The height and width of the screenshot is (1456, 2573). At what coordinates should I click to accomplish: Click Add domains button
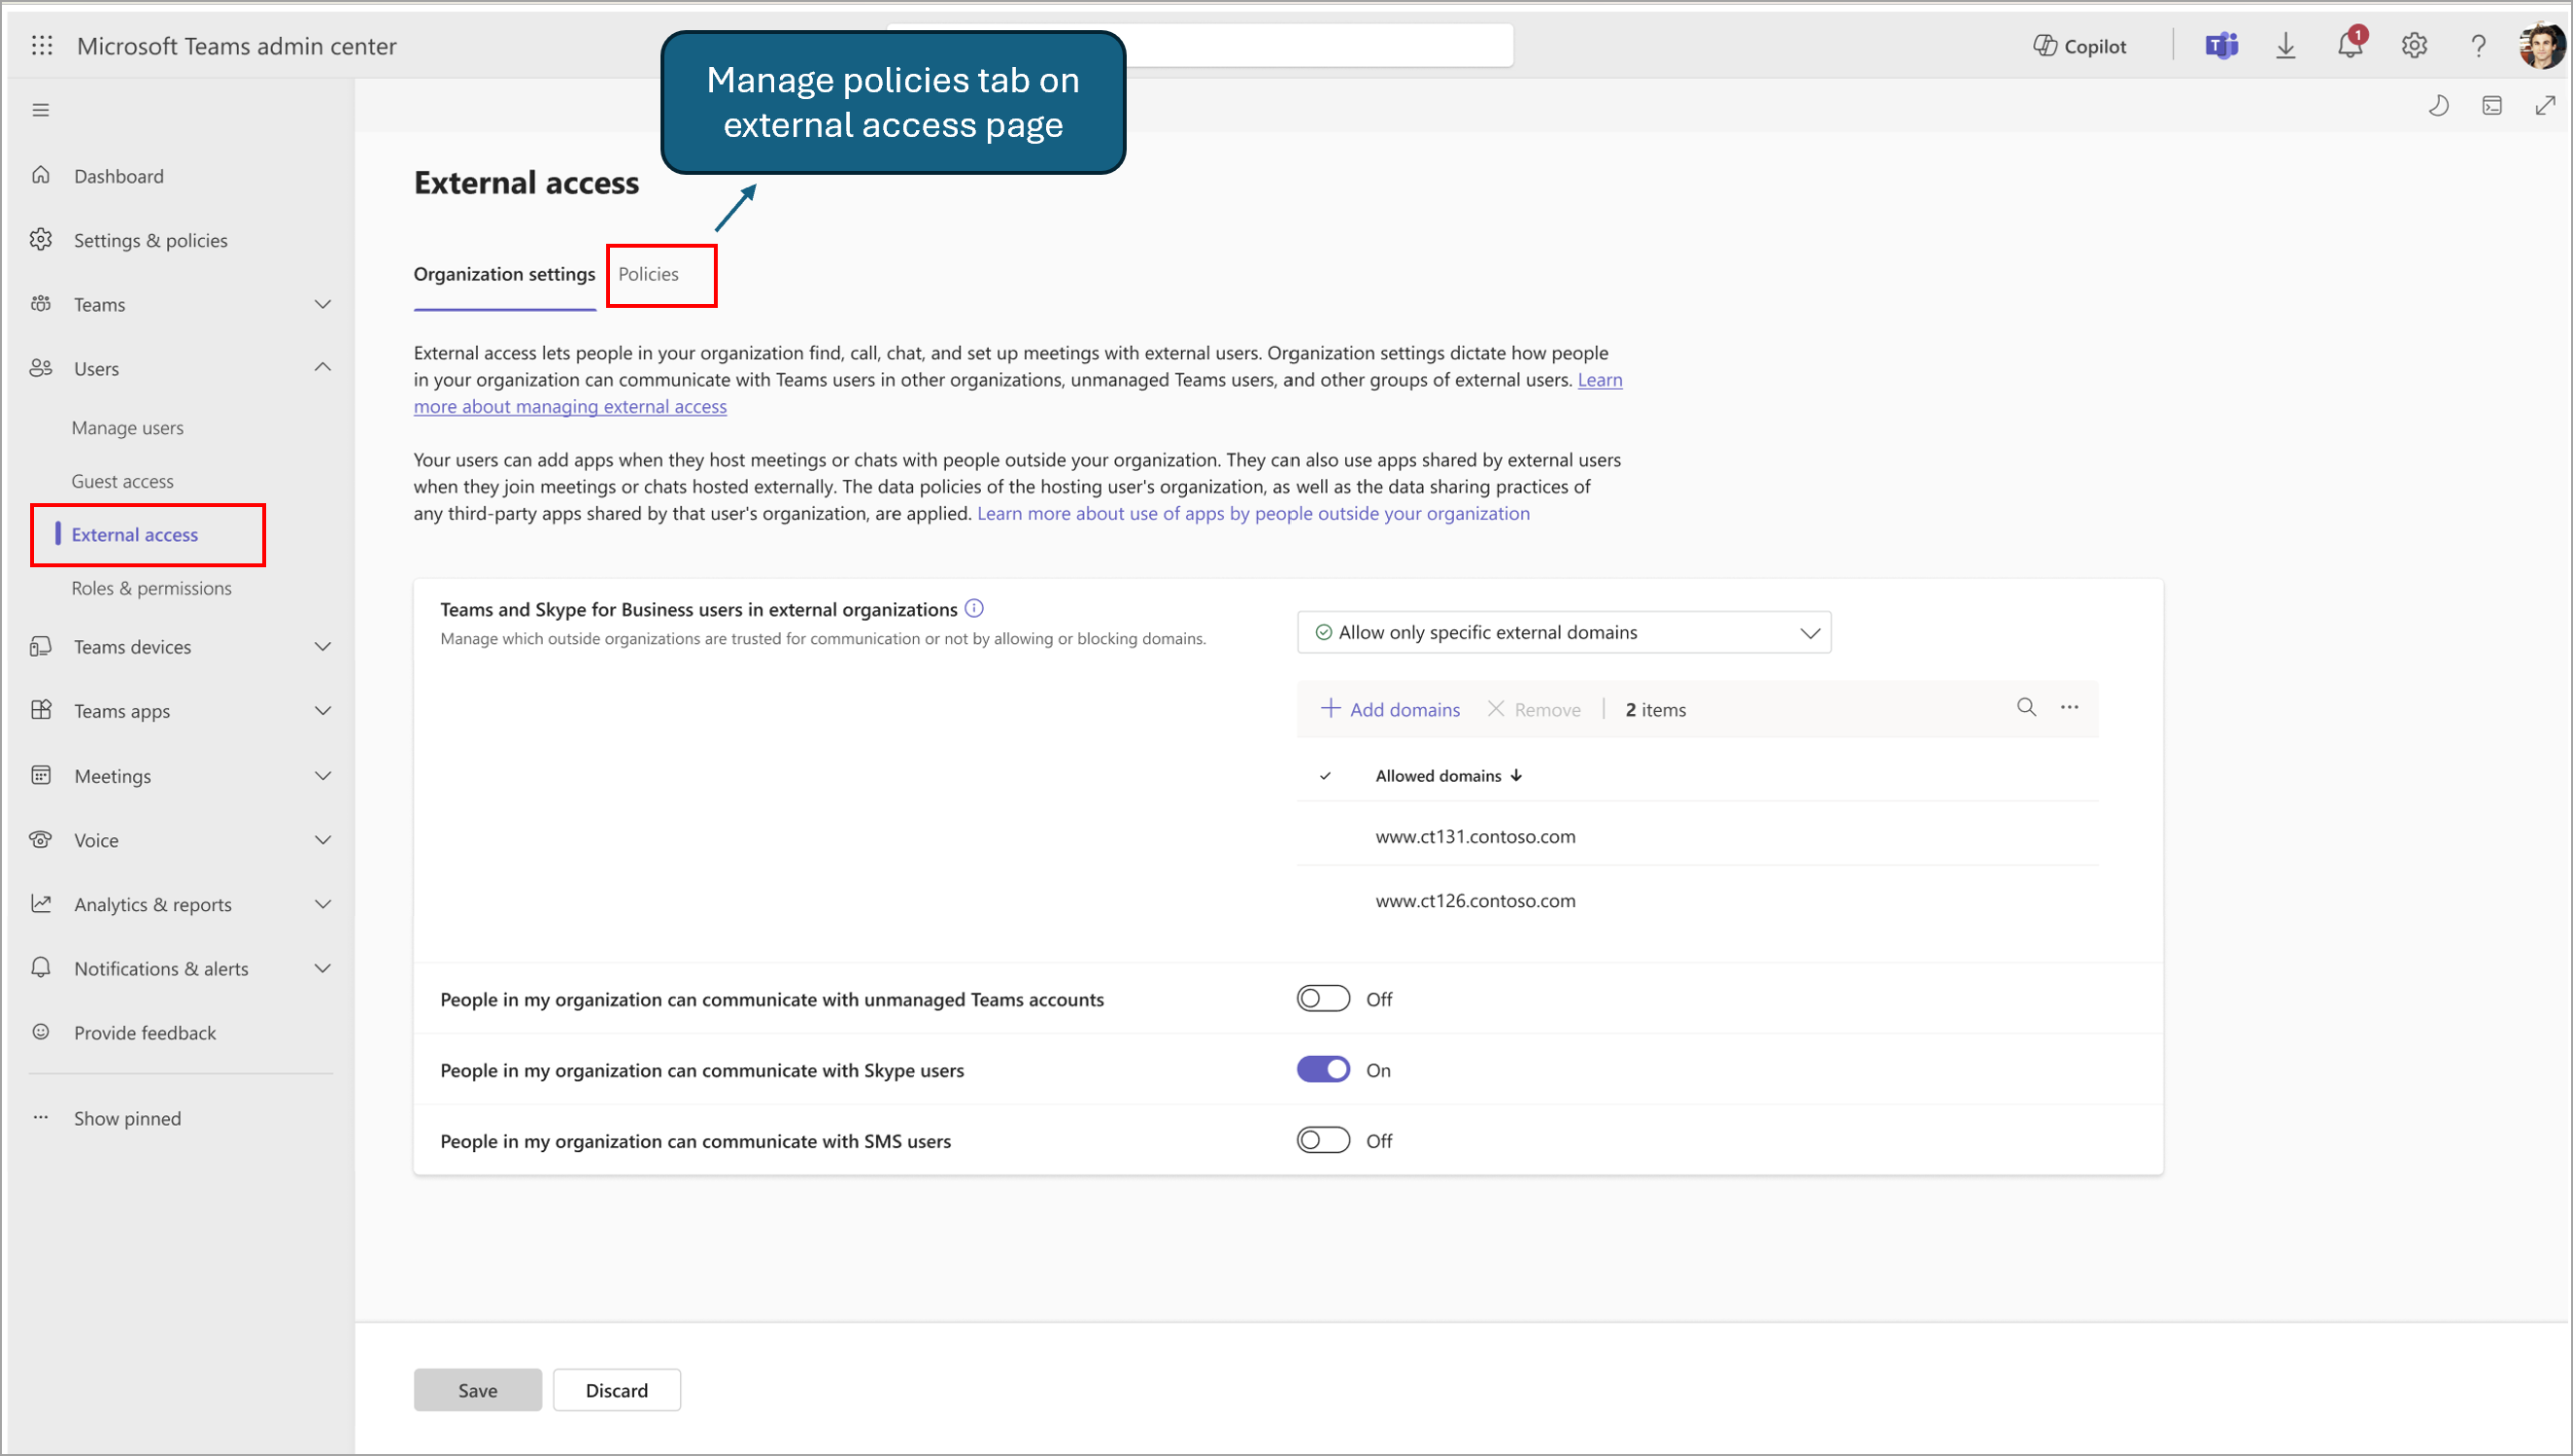[x=1394, y=708]
